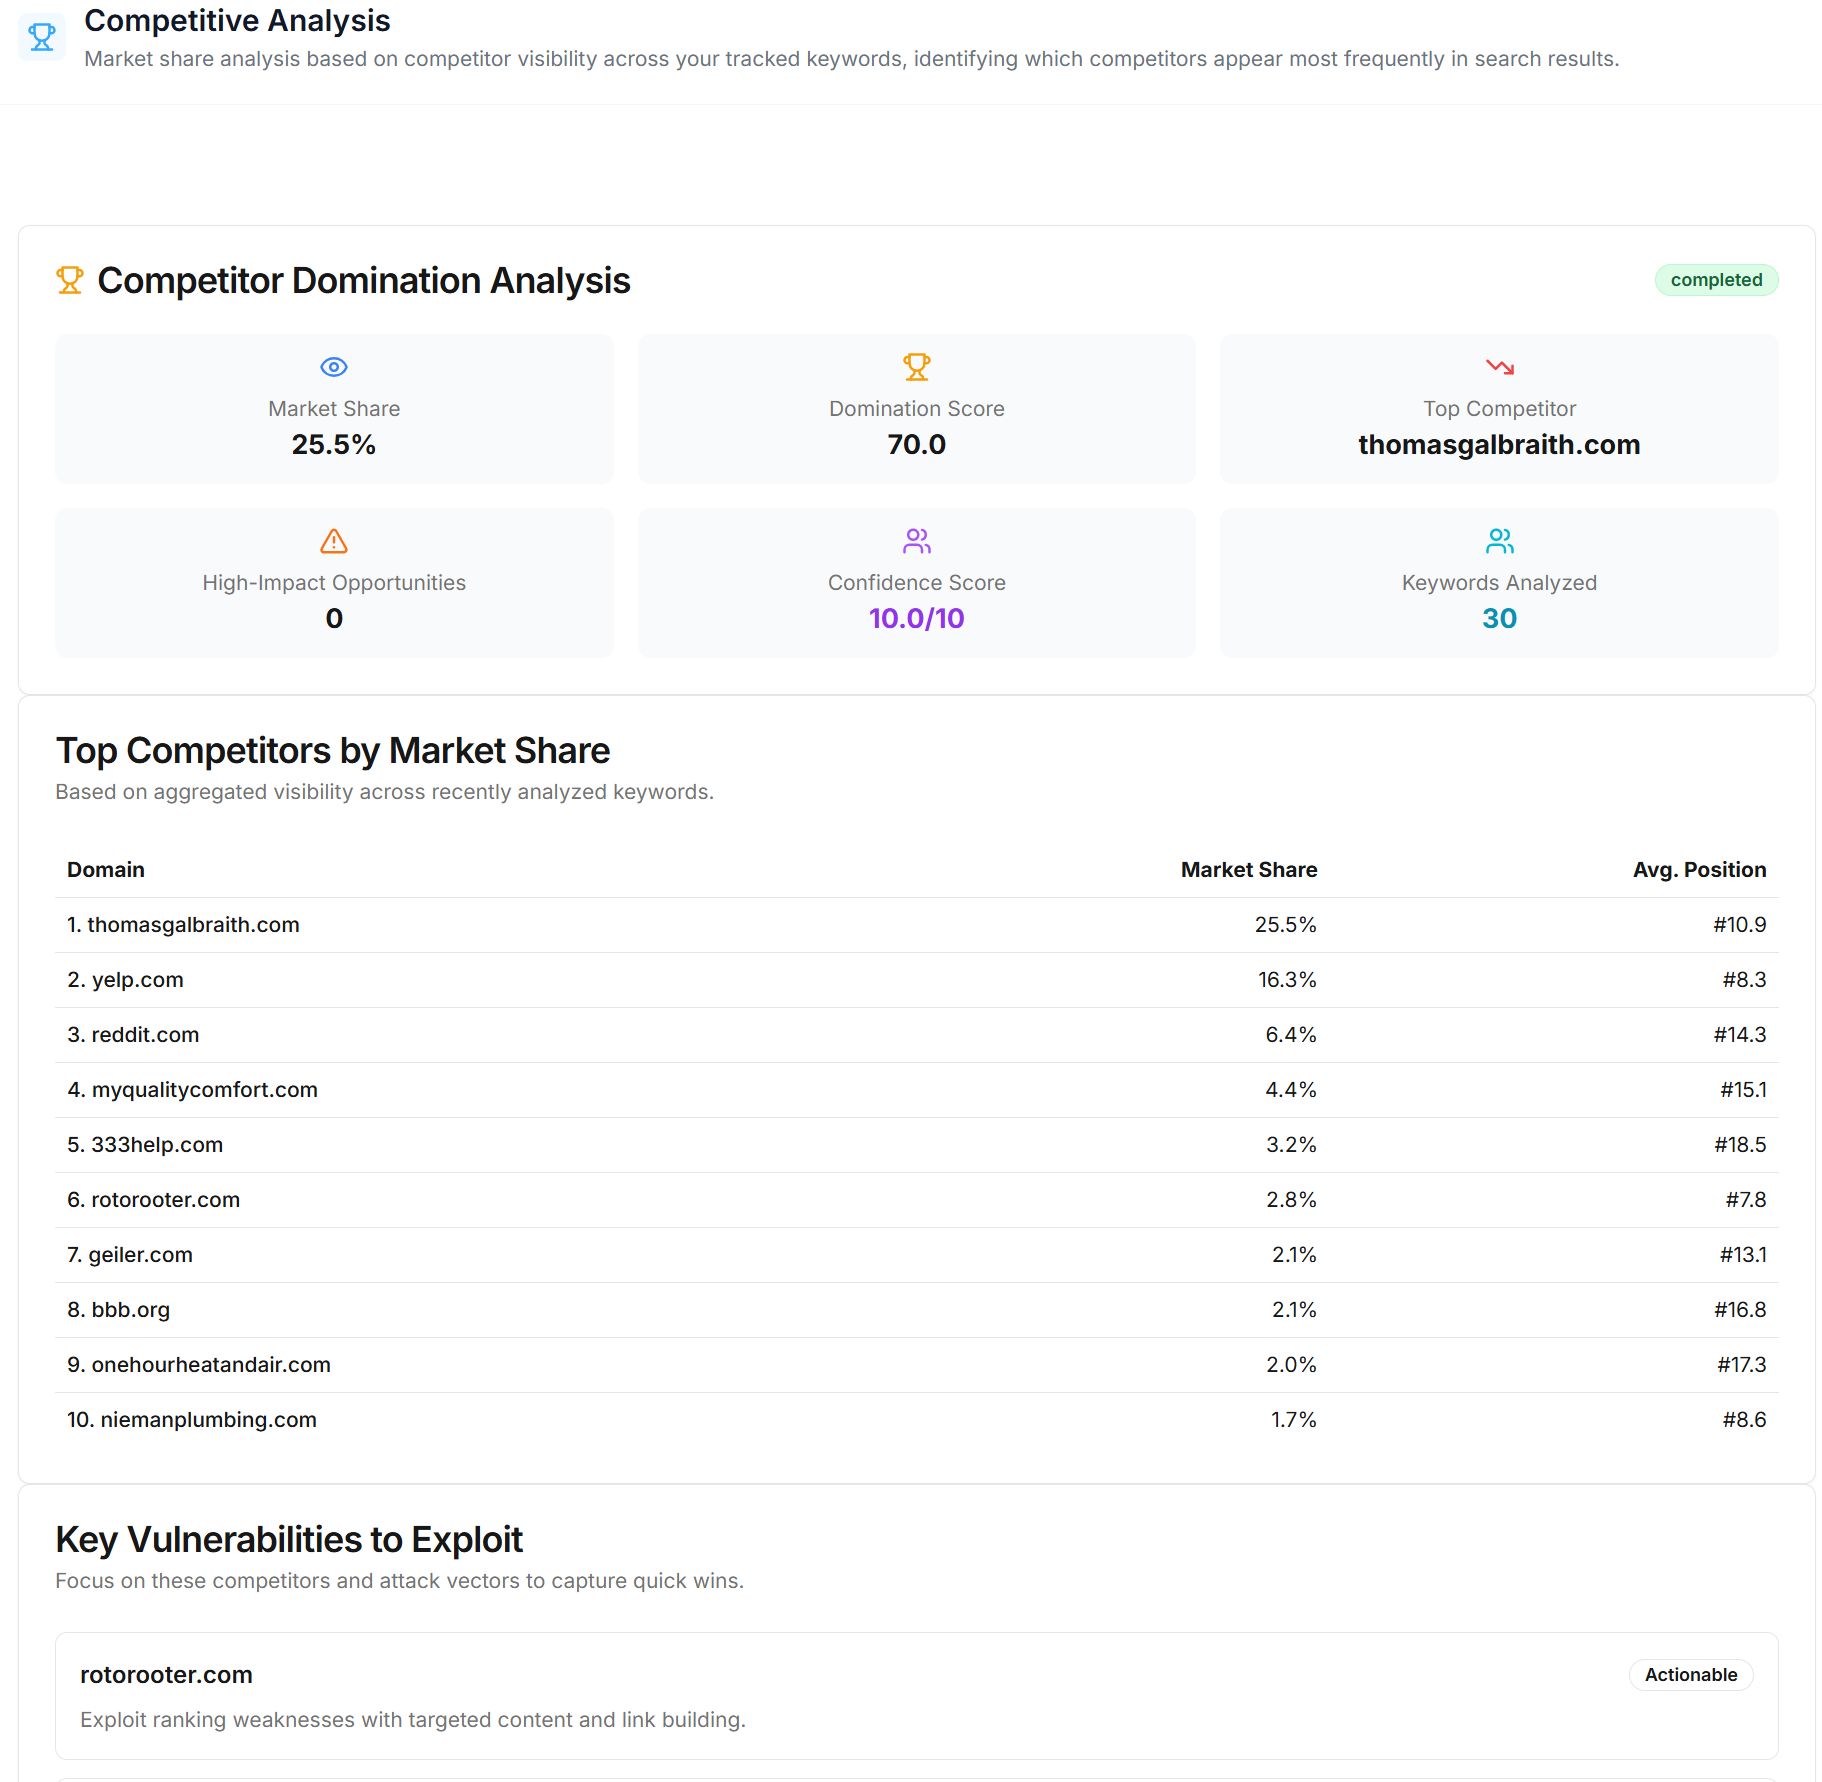Click the Domain table header

coord(105,869)
